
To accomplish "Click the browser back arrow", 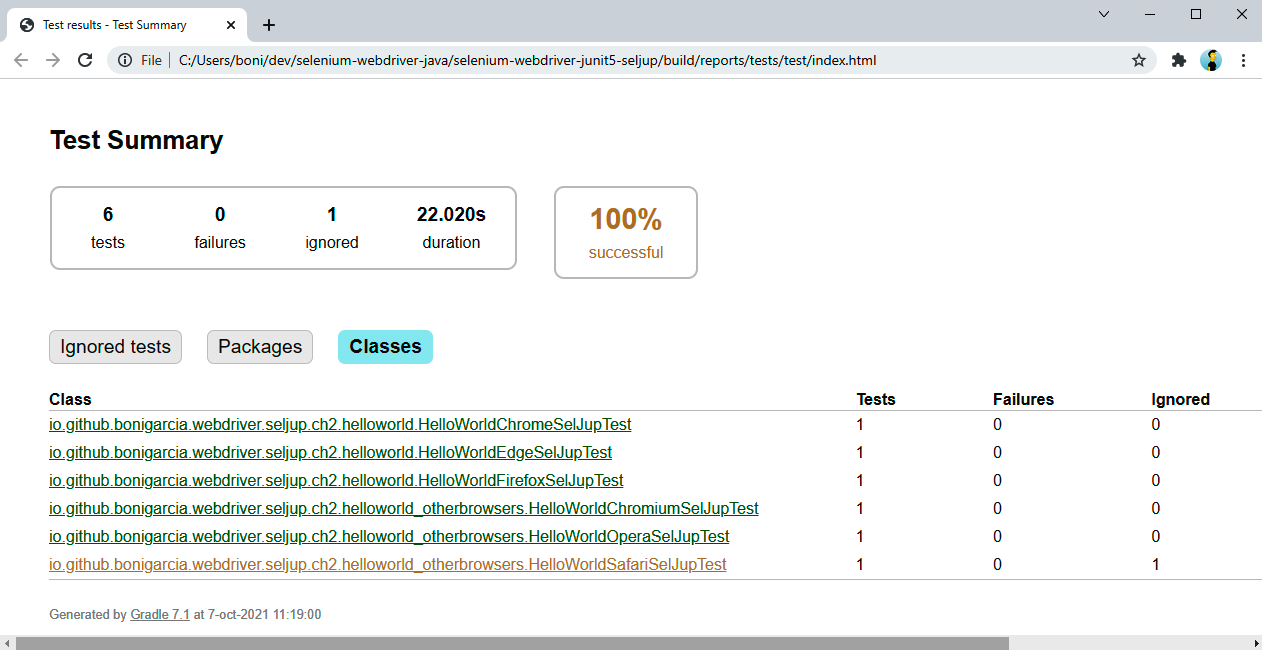I will (x=21, y=60).
